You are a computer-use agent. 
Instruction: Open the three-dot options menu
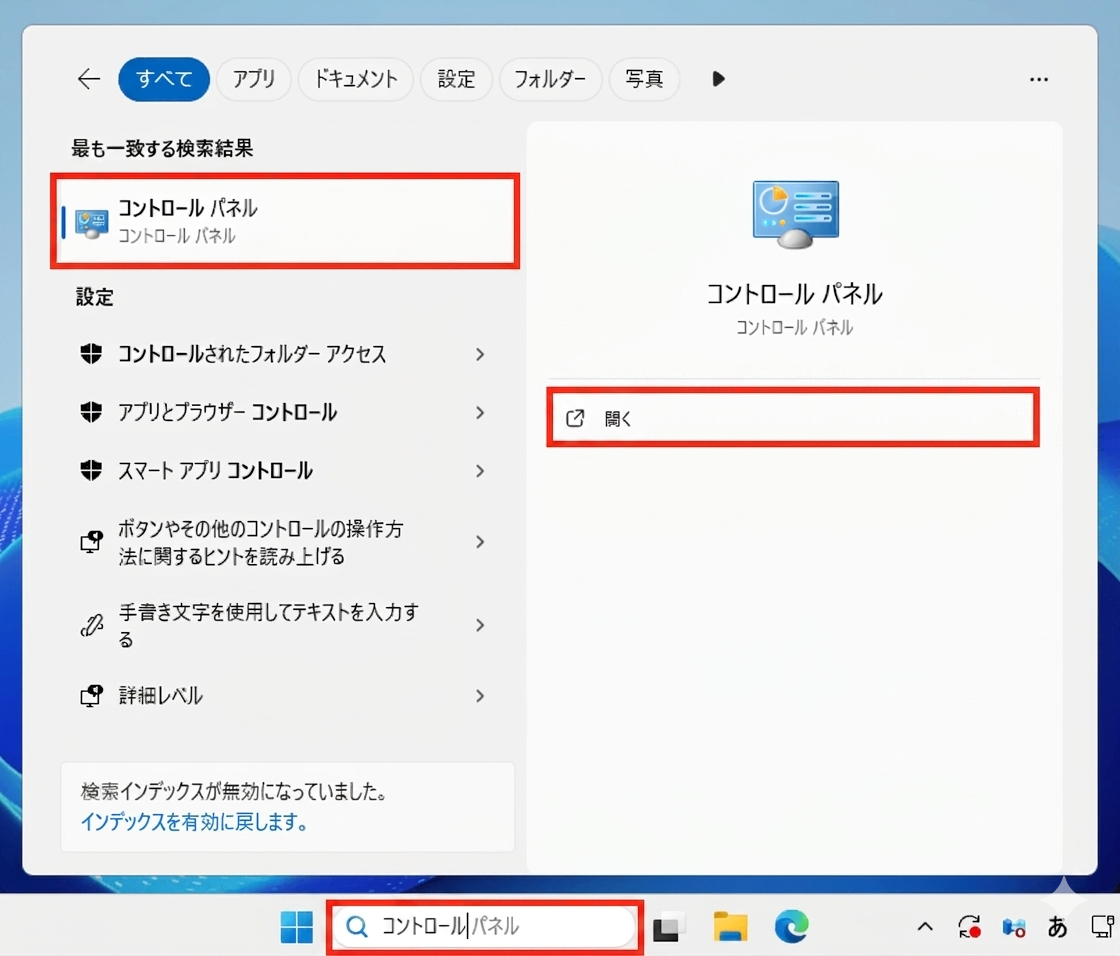1039,79
